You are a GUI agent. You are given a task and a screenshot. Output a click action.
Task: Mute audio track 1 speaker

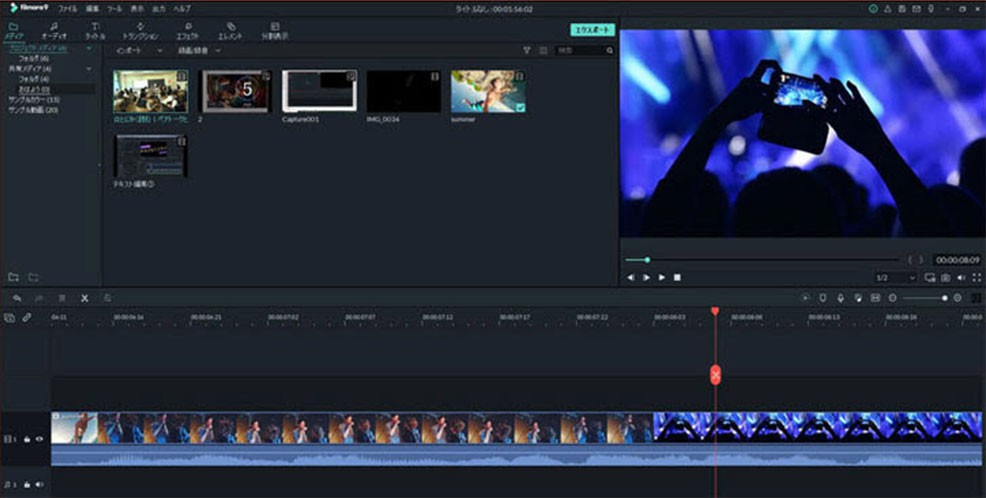click(x=40, y=484)
